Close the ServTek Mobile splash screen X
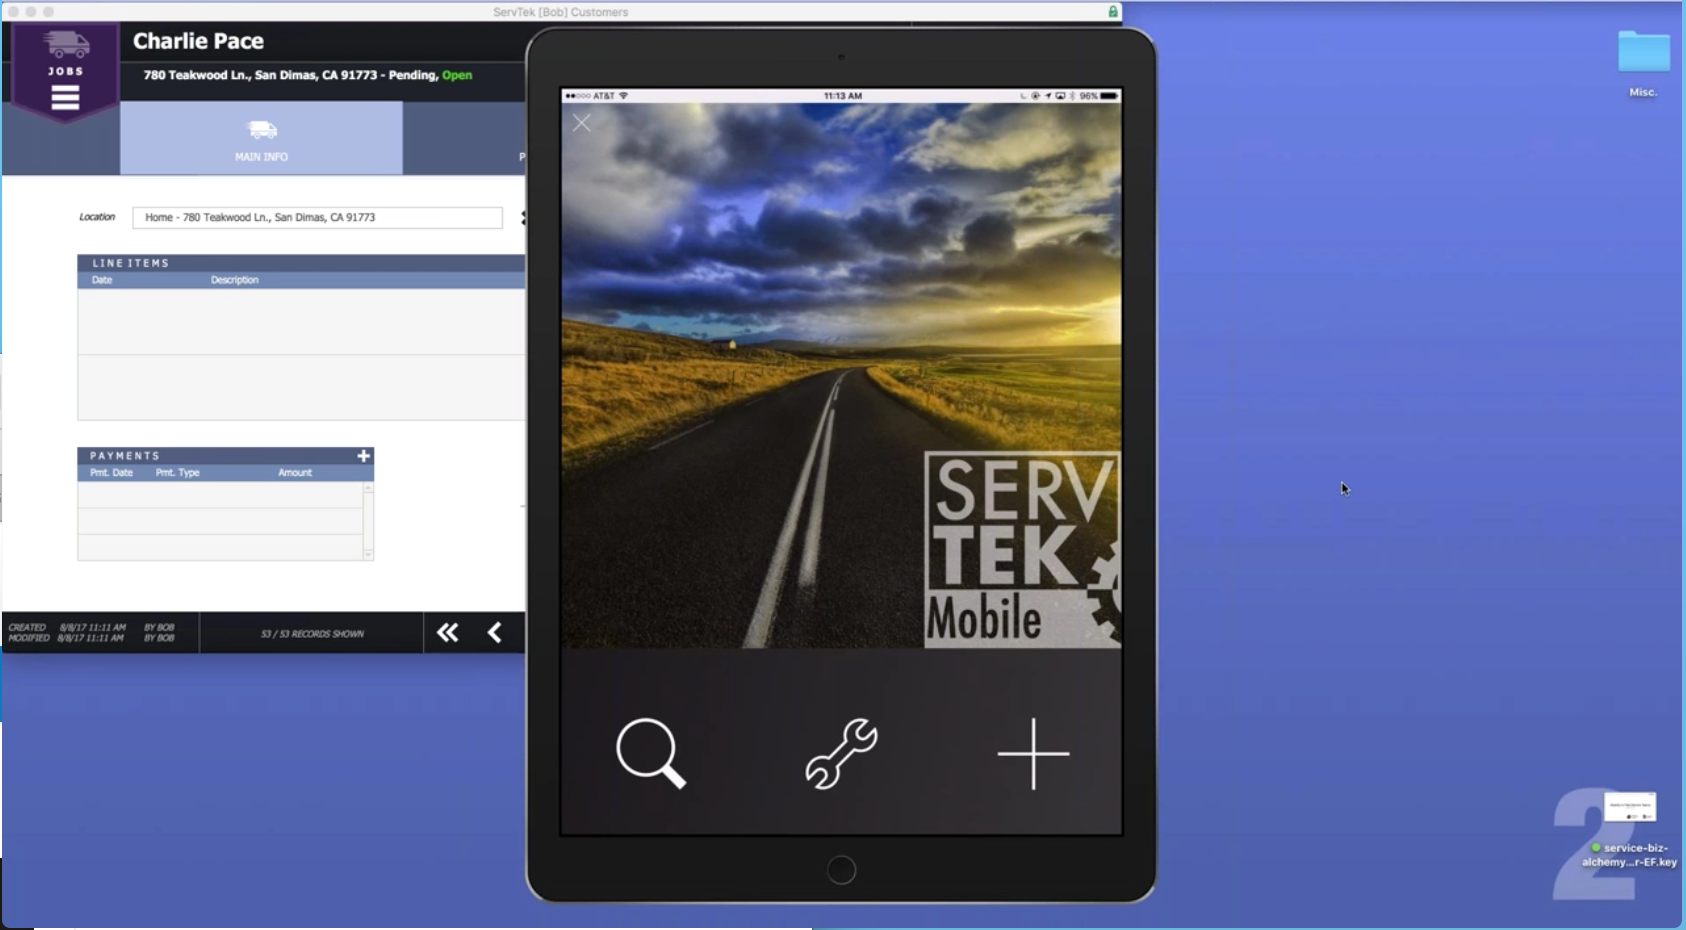 tap(582, 123)
